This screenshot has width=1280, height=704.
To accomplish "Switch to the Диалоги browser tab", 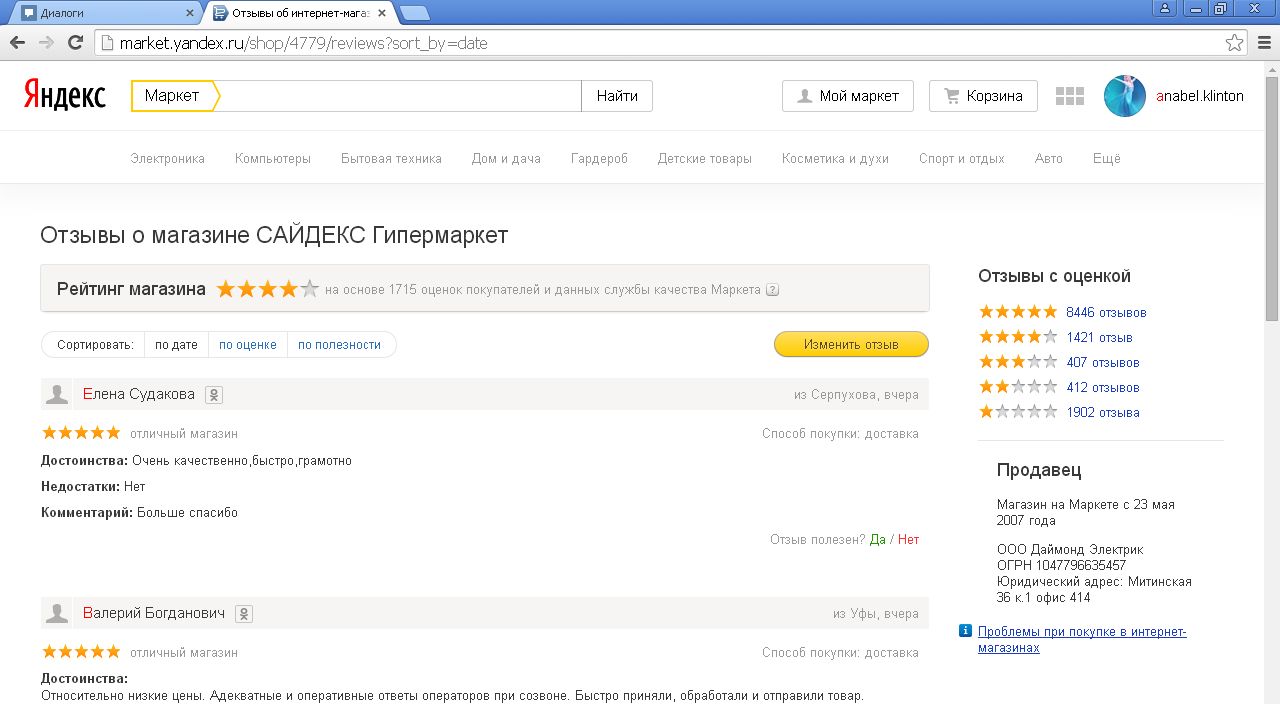I will click(105, 13).
